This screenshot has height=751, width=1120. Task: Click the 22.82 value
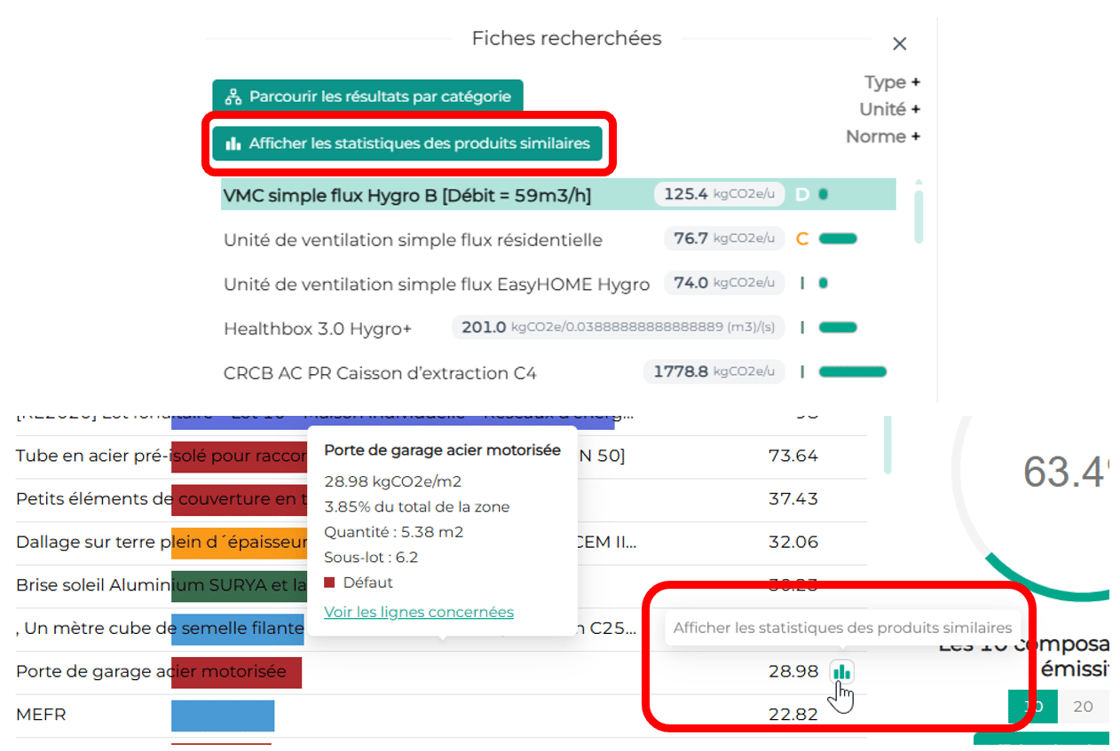tap(793, 715)
